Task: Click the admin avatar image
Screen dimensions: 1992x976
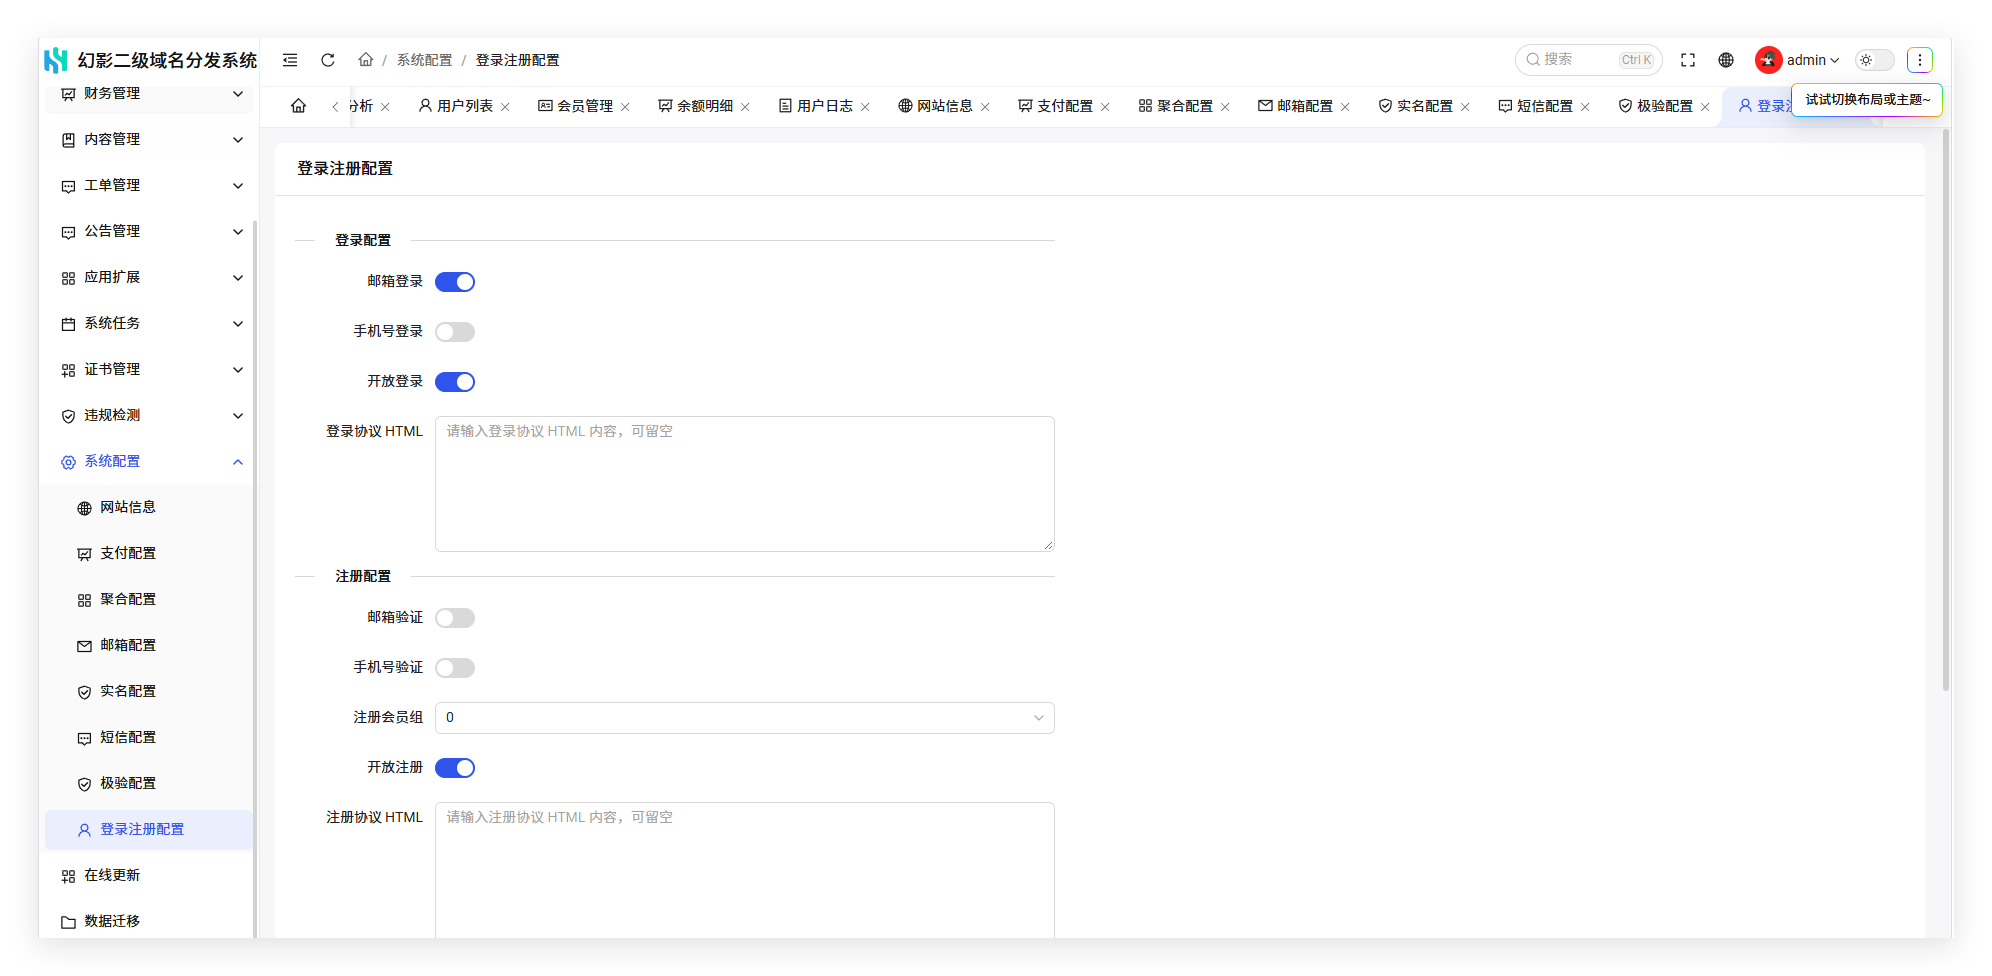Action: pos(1768,60)
